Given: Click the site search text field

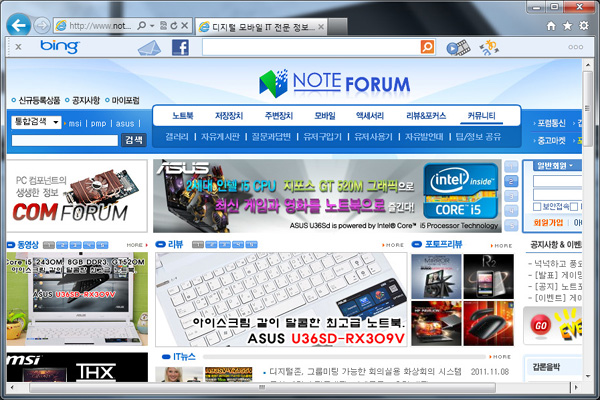Looking at the screenshot, I should point(65,140).
